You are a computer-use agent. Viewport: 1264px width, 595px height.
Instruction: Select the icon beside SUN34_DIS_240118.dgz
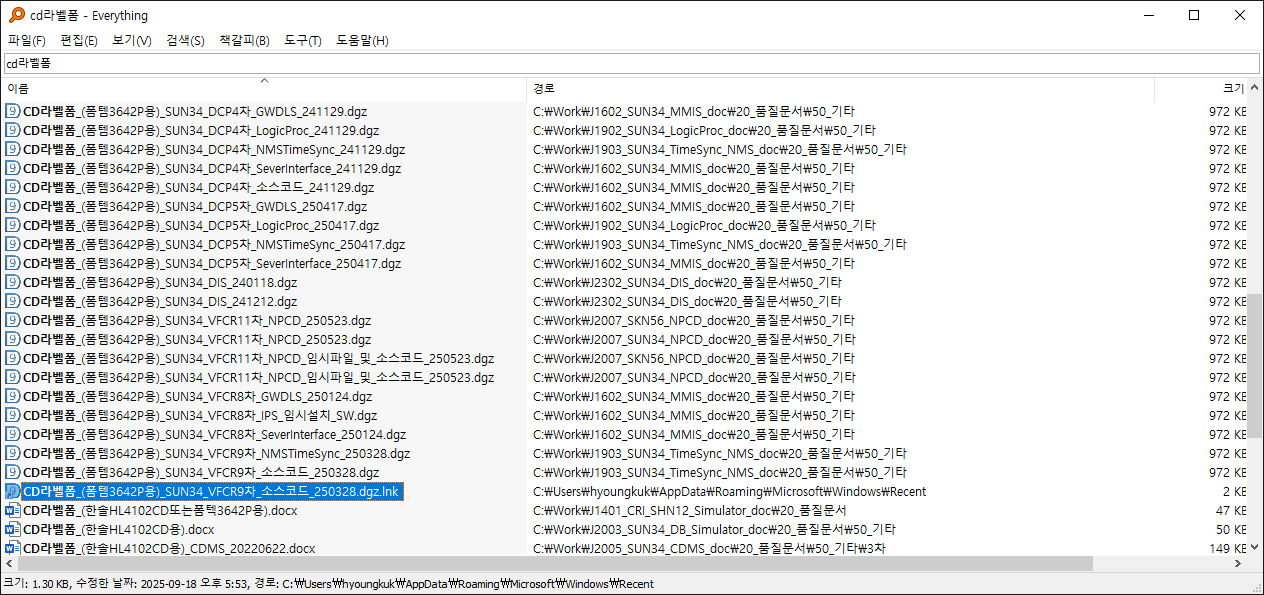click(x=13, y=282)
